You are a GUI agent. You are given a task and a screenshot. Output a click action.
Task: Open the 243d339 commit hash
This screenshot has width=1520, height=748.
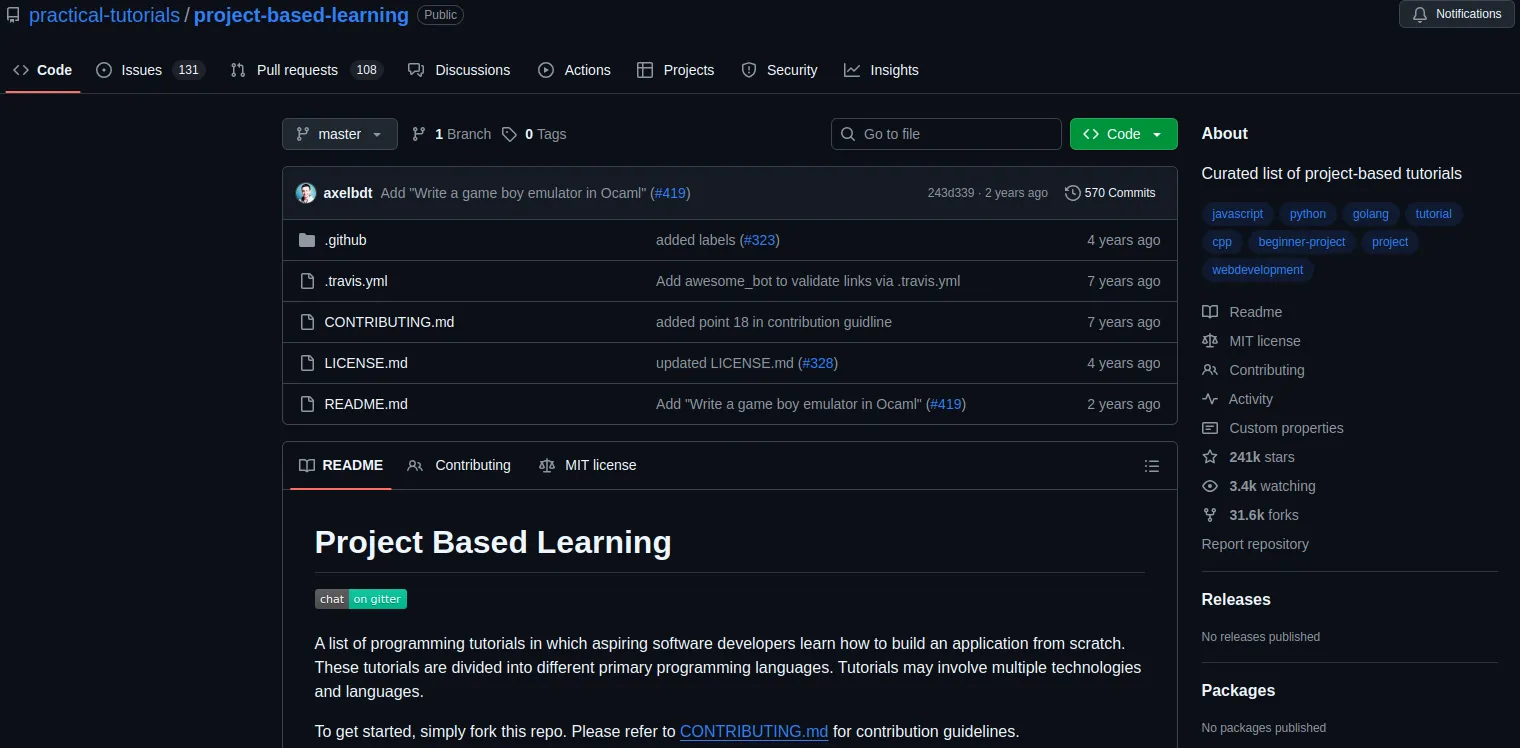tap(950, 193)
